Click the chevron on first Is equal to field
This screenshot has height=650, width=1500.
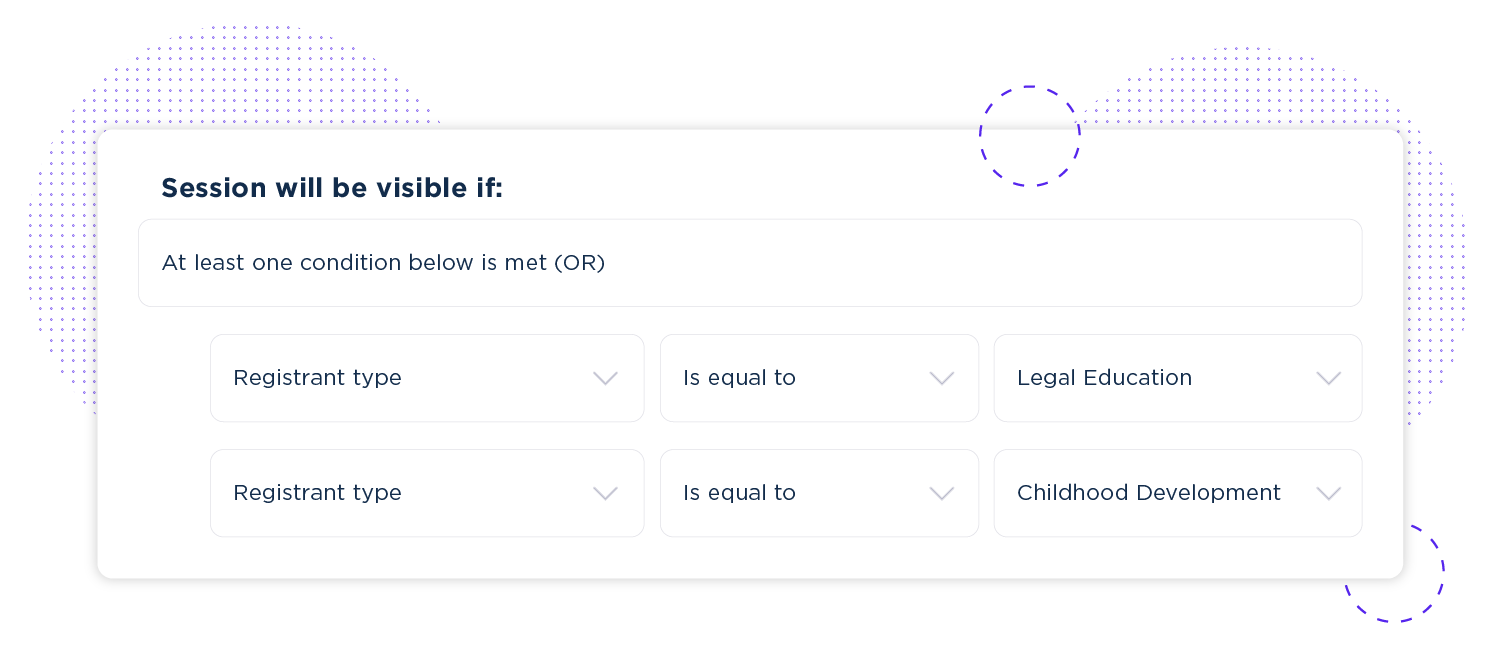[x=940, y=378]
